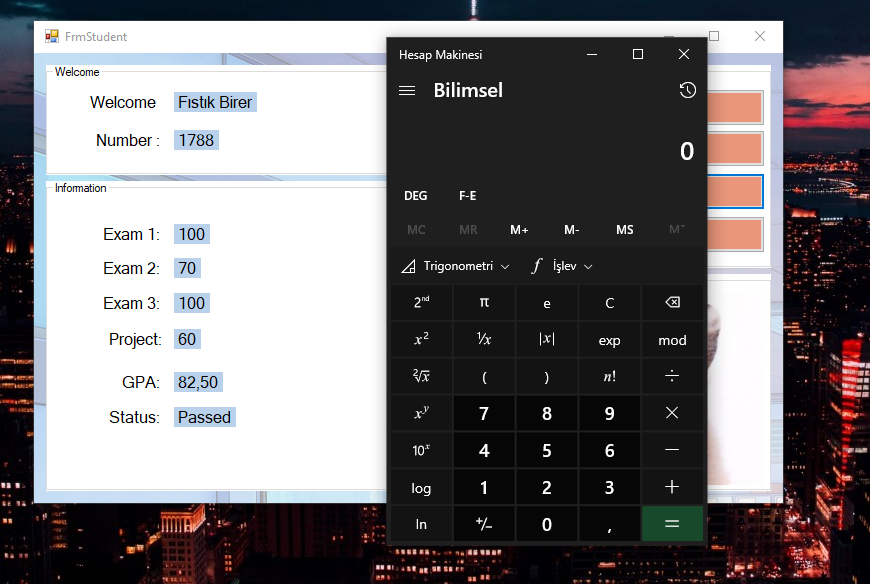Click the factorial n! key

[x=609, y=376]
